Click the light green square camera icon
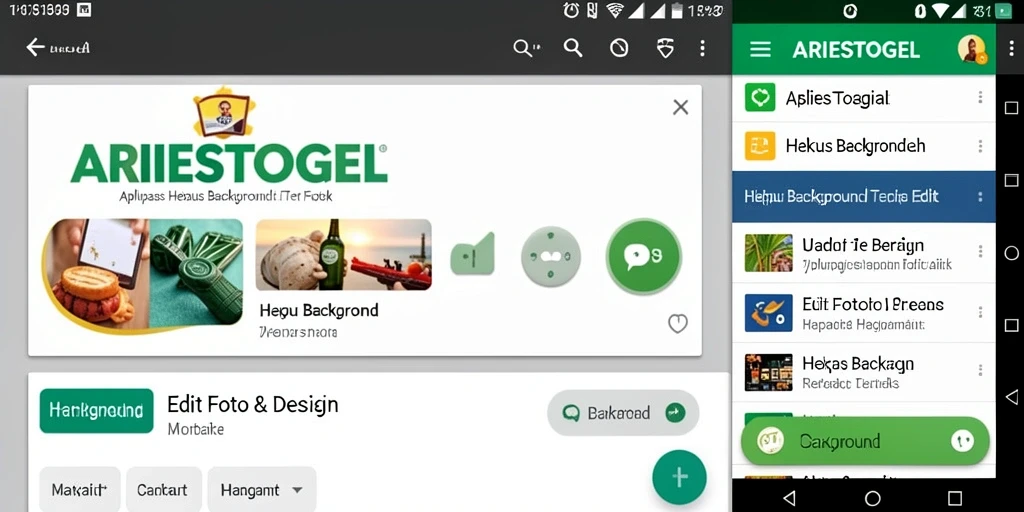This screenshot has height=512, width=1024. point(473,255)
